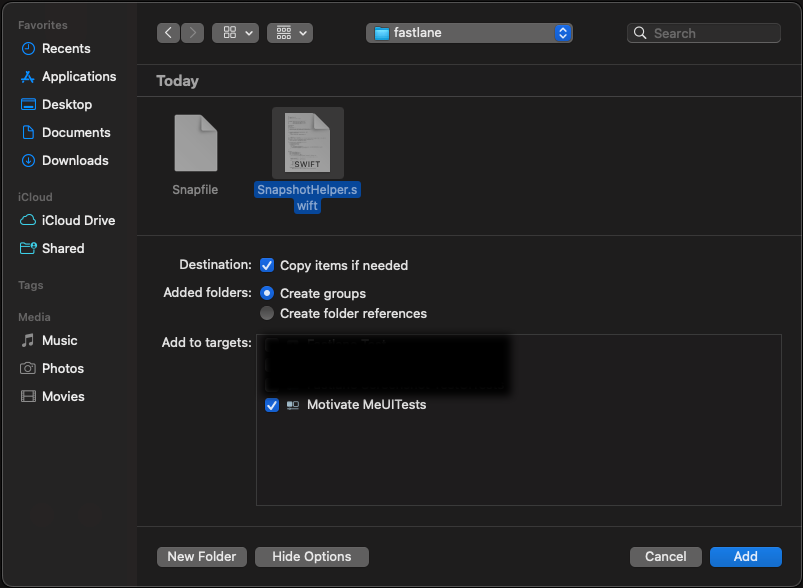Uncheck the Motivate MeUITests target
The width and height of the screenshot is (803, 588).
point(273,405)
